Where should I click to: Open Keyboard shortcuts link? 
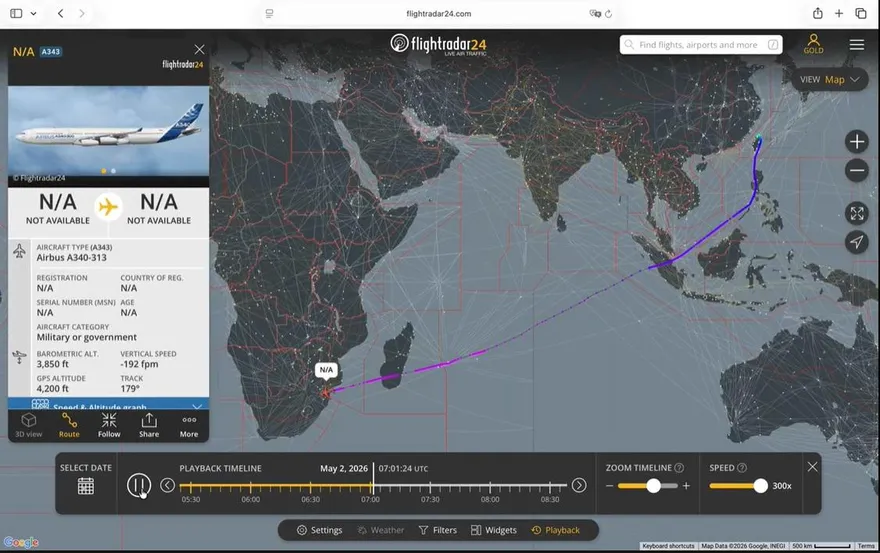[x=668, y=546]
